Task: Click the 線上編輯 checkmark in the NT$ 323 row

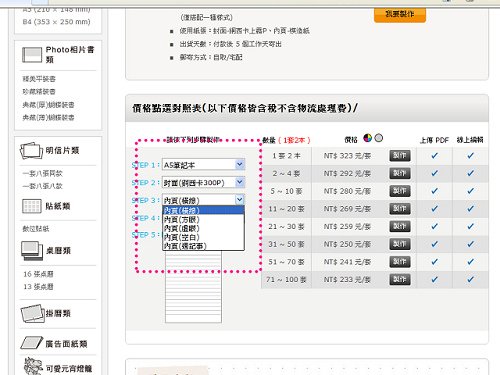Action: 470,155
